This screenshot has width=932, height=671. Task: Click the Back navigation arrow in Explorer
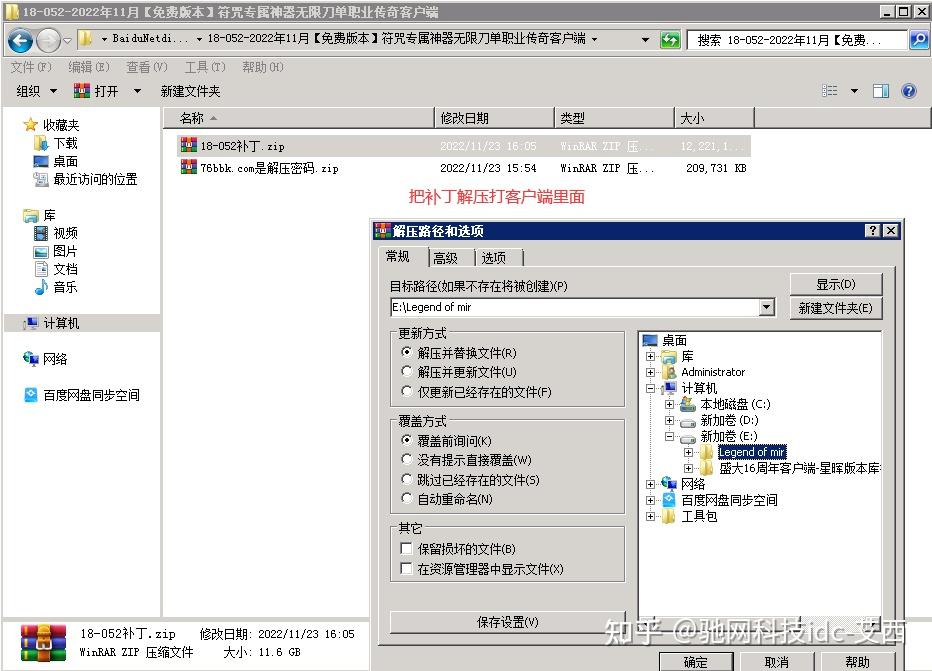20,40
